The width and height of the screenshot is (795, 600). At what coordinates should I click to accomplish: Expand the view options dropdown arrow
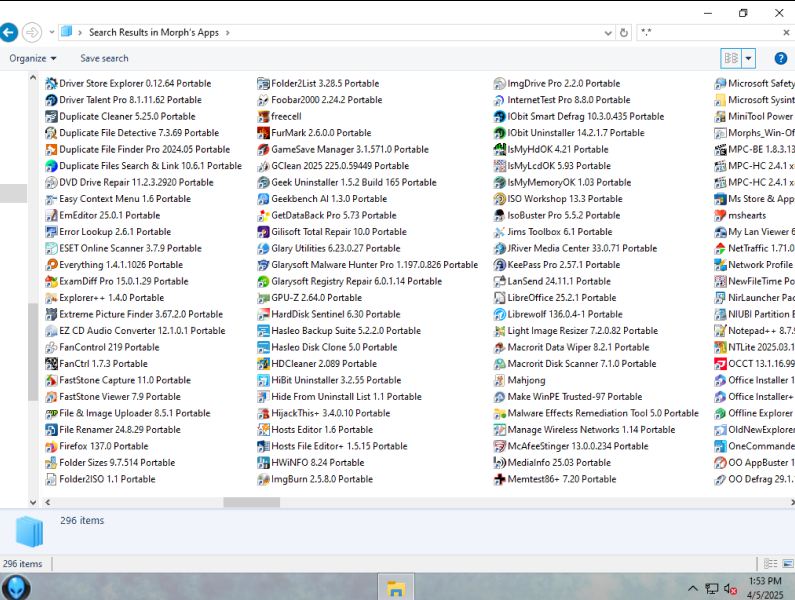click(748, 58)
